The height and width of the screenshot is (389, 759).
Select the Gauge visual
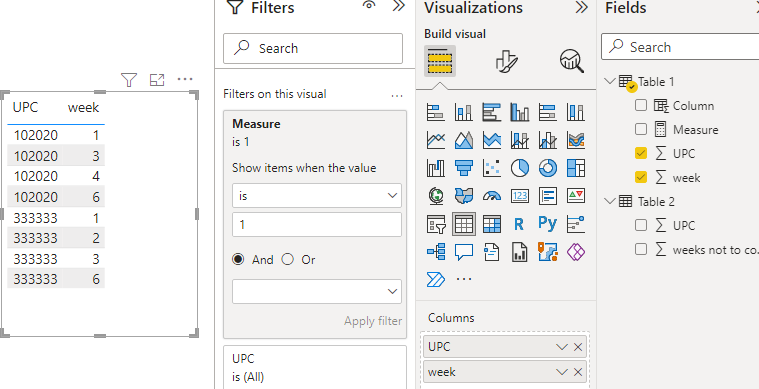(492, 196)
